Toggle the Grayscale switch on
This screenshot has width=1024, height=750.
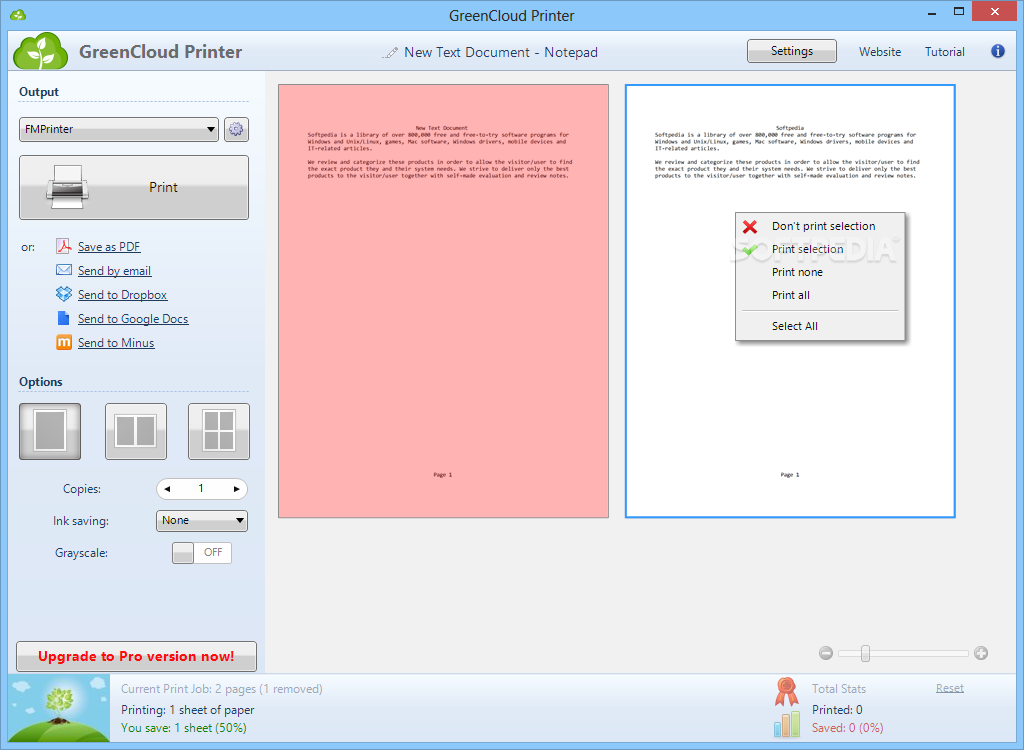tap(202, 553)
